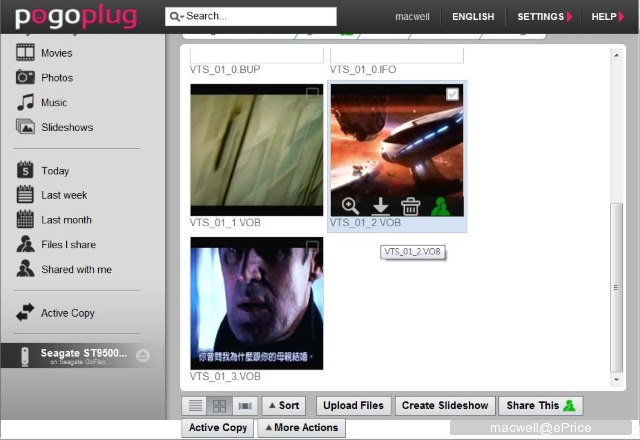Switch to filmstrip view
The width and height of the screenshot is (640, 440).
pos(245,406)
